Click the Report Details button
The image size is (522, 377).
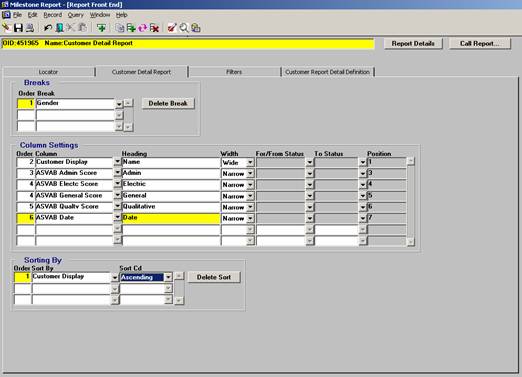click(x=413, y=43)
